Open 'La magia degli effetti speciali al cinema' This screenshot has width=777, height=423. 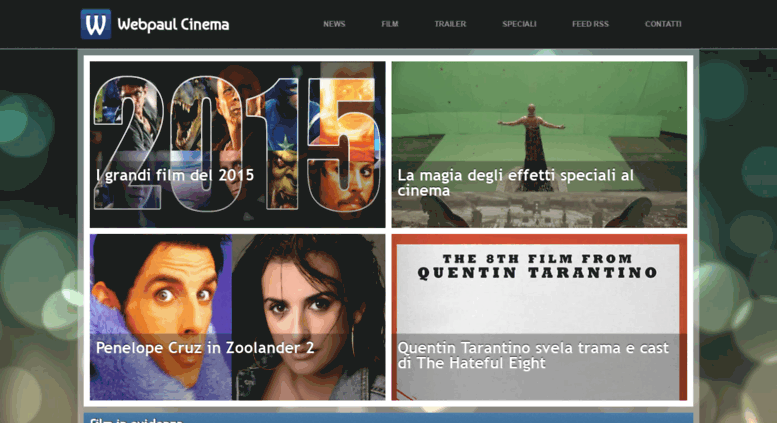pos(515,183)
